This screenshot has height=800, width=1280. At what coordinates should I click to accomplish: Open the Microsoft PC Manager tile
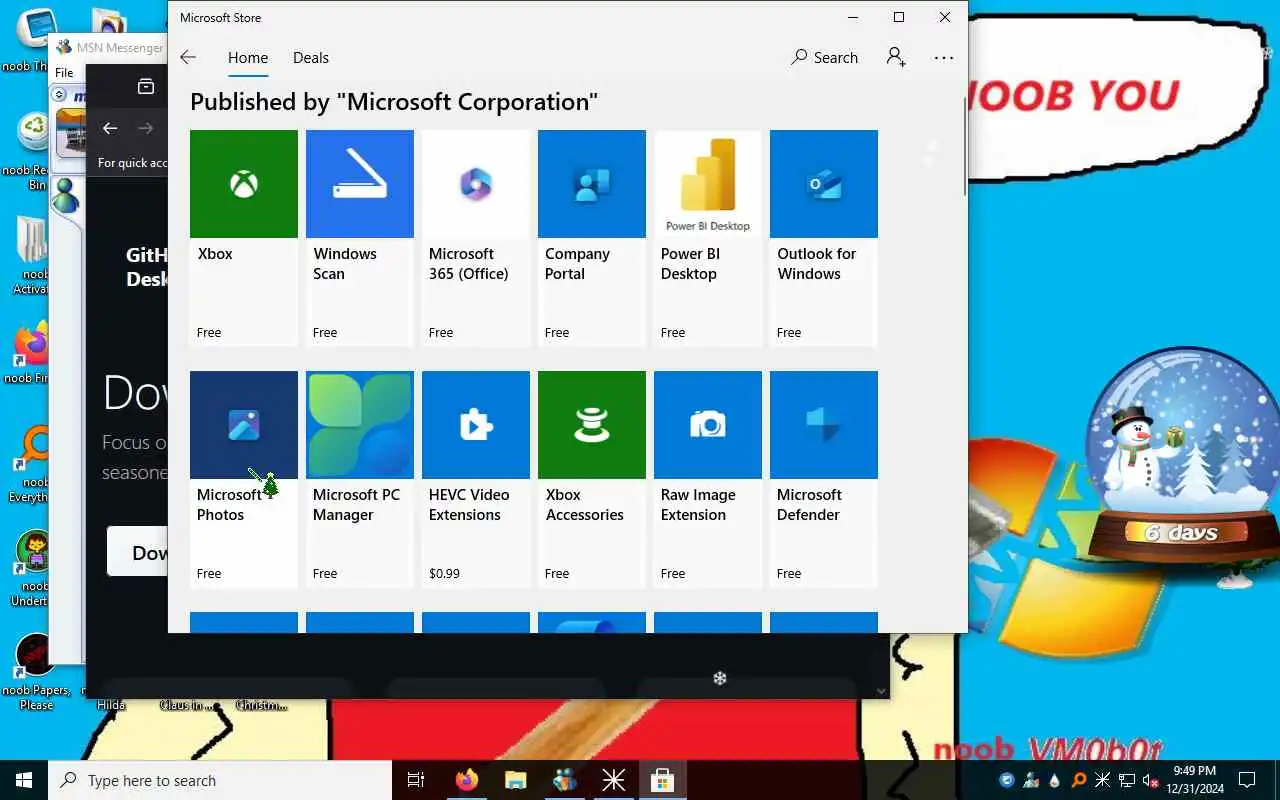coord(360,479)
